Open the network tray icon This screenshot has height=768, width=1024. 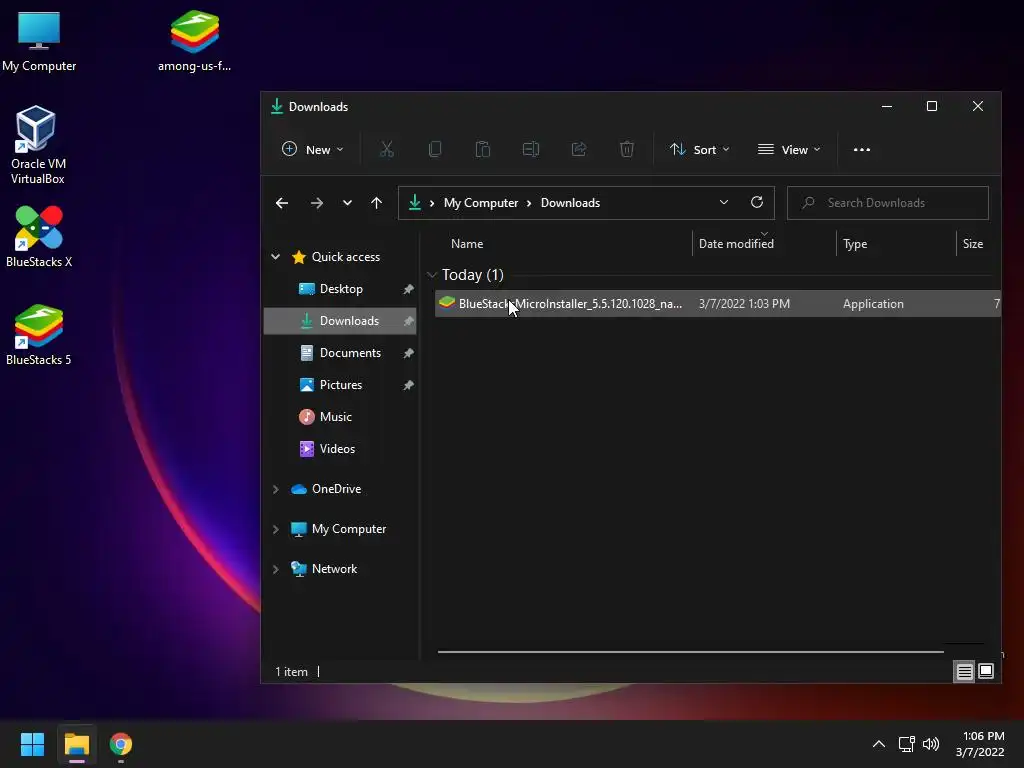coord(906,744)
